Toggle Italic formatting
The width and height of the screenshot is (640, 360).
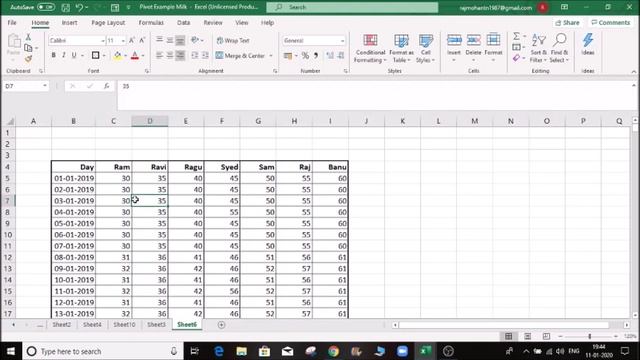click(64, 55)
